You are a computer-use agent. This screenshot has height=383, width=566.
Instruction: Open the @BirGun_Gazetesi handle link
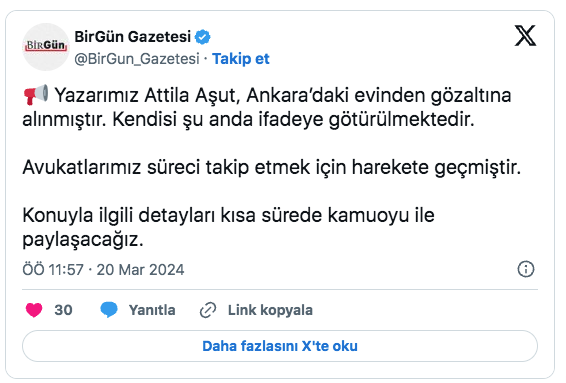click(x=137, y=58)
